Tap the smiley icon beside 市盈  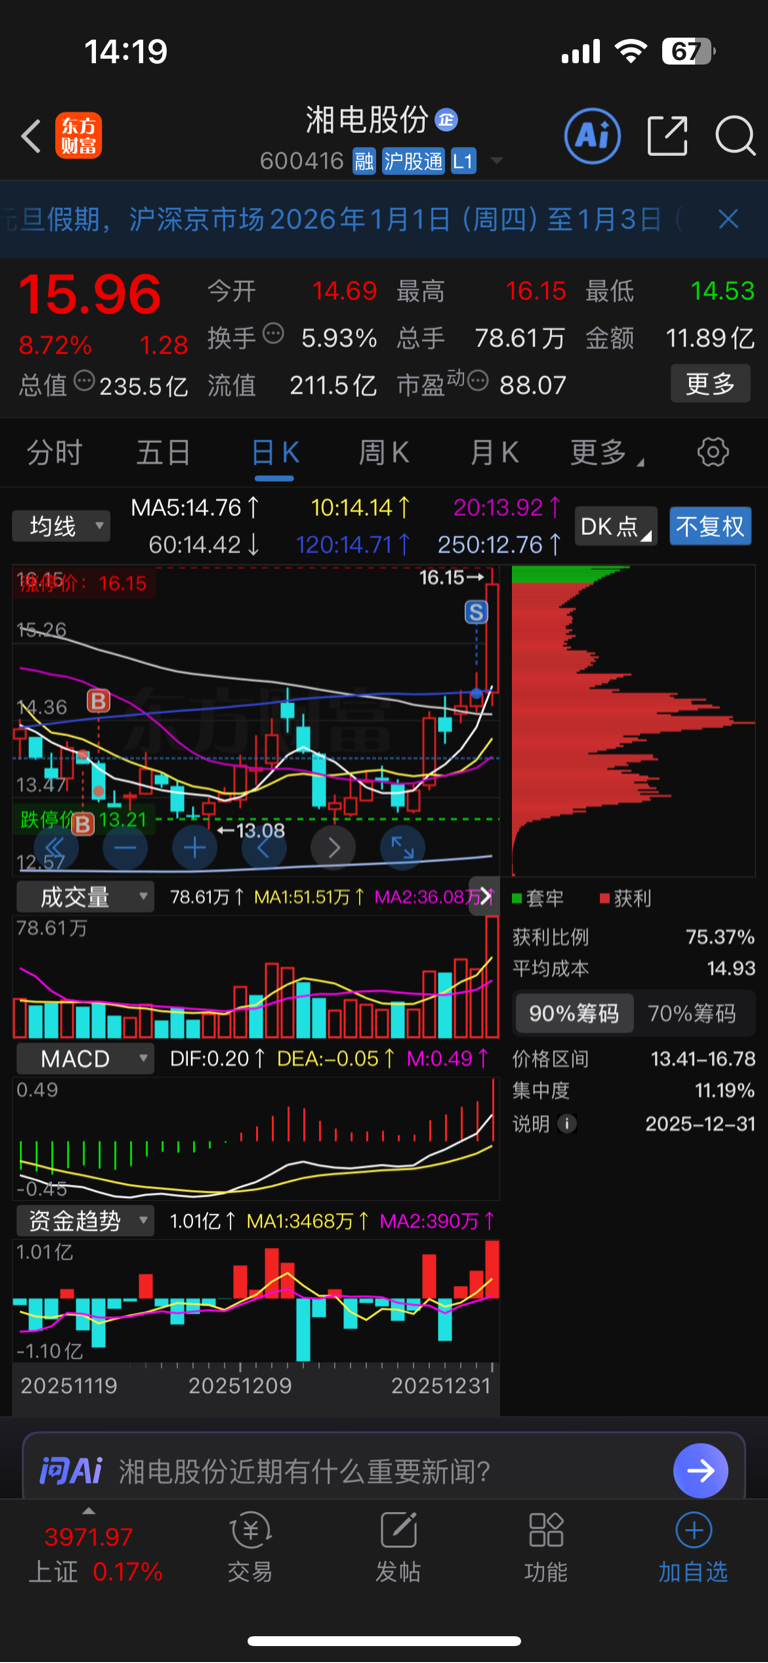coord(478,381)
